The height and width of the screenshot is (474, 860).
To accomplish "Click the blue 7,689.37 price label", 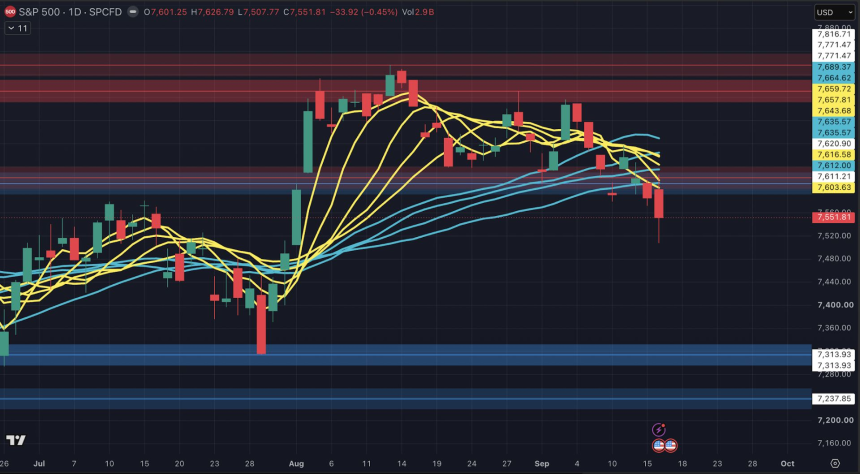I will pos(833,67).
